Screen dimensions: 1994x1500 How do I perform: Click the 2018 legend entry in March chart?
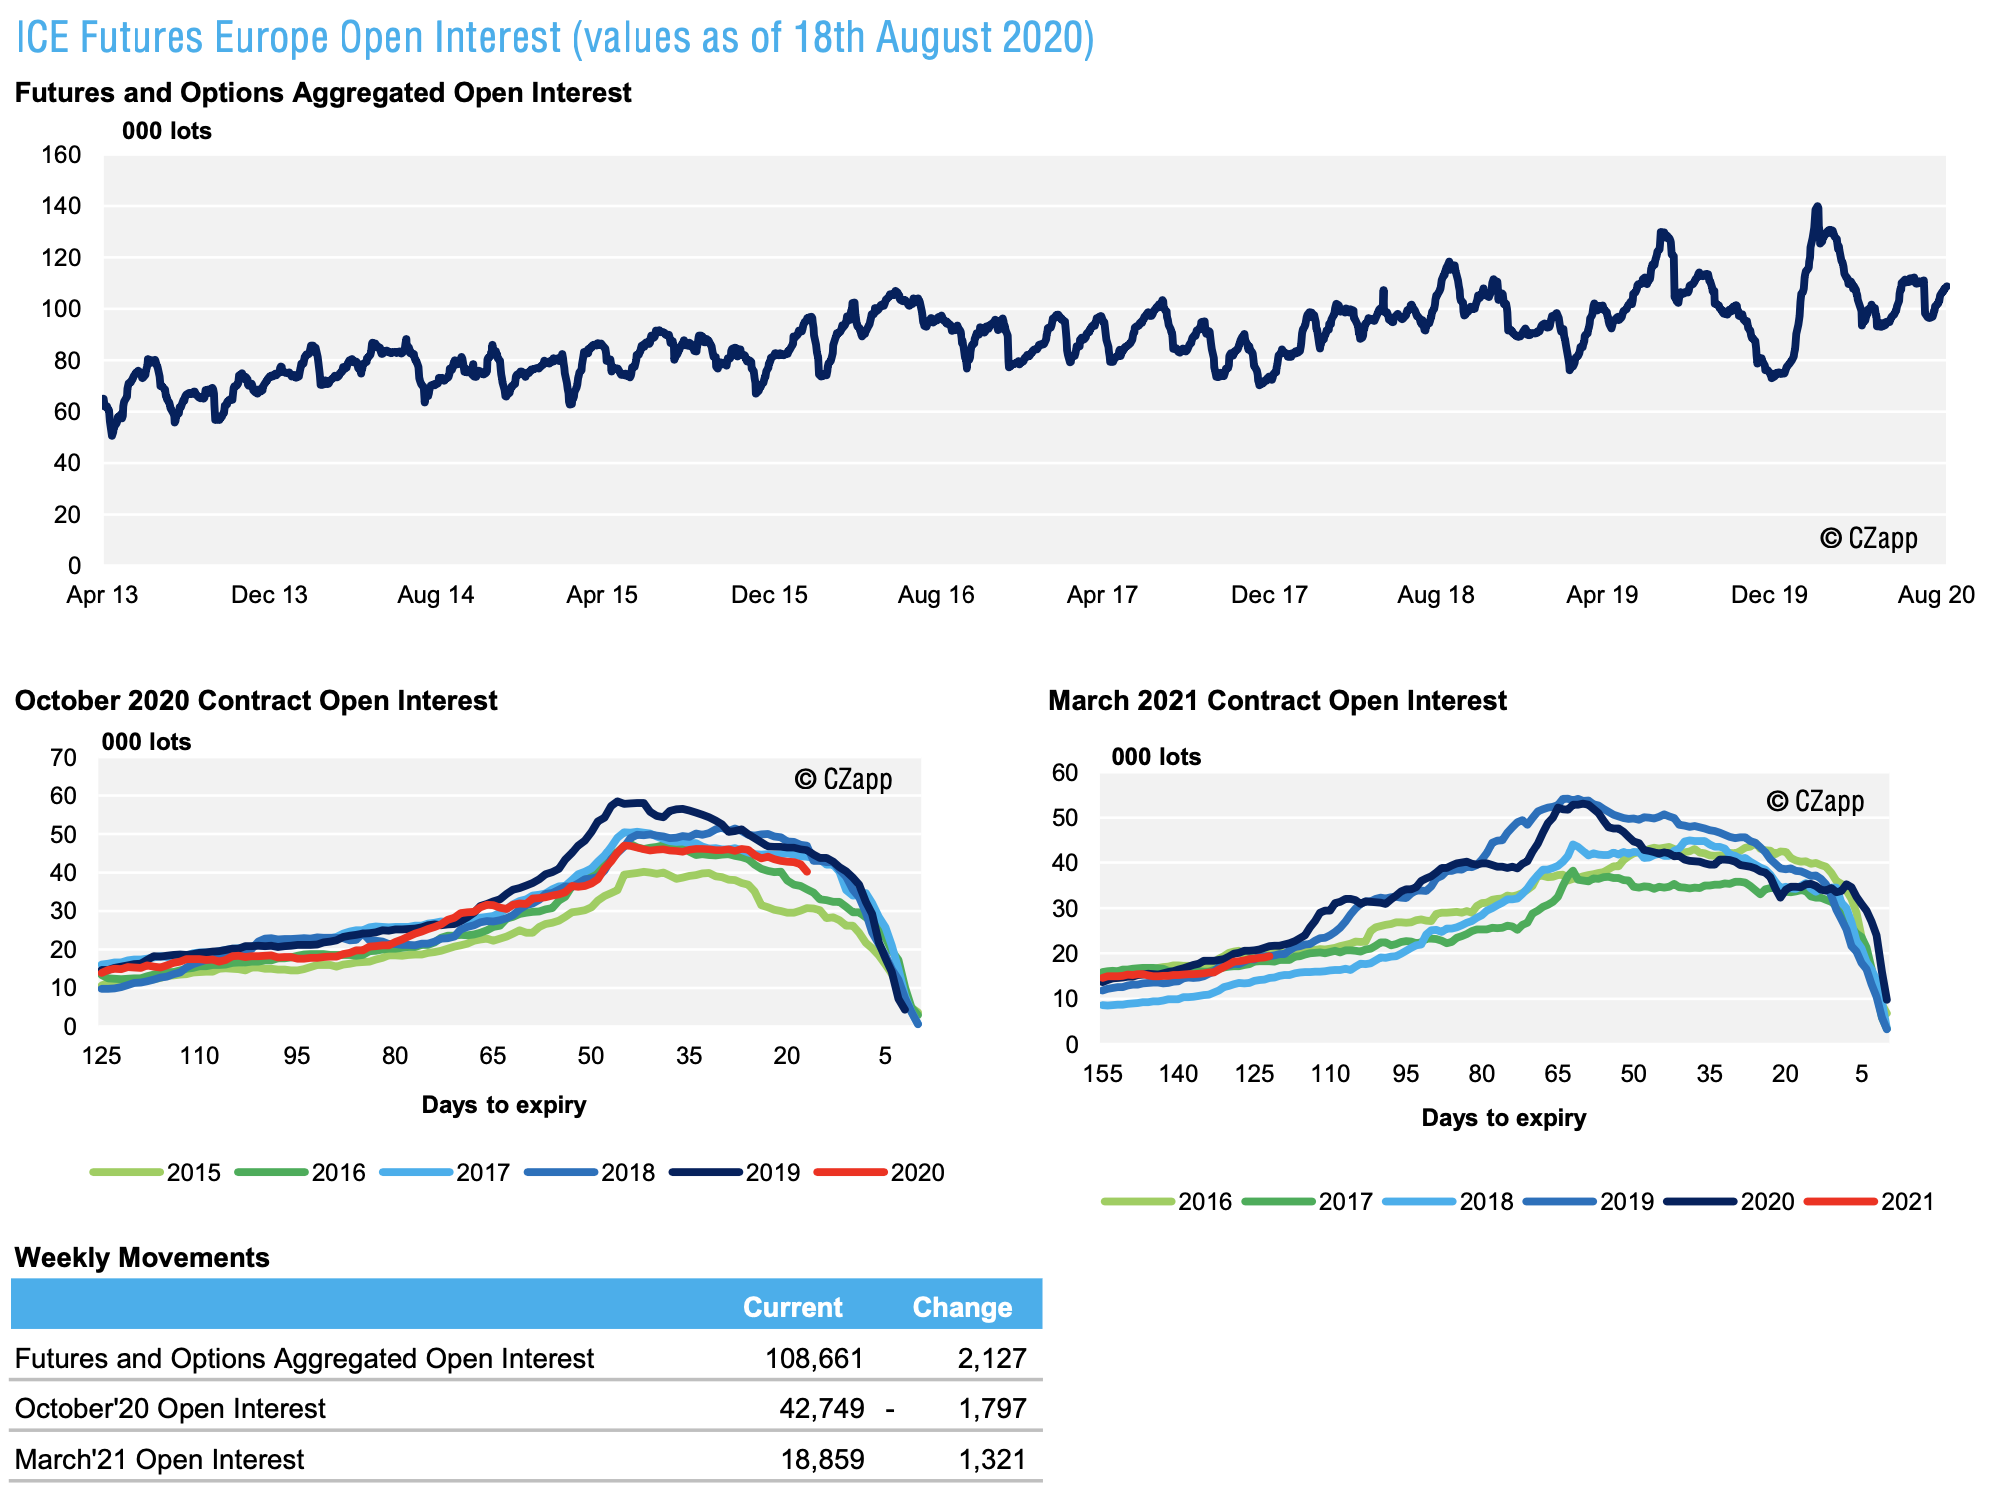point(1448,1201)
